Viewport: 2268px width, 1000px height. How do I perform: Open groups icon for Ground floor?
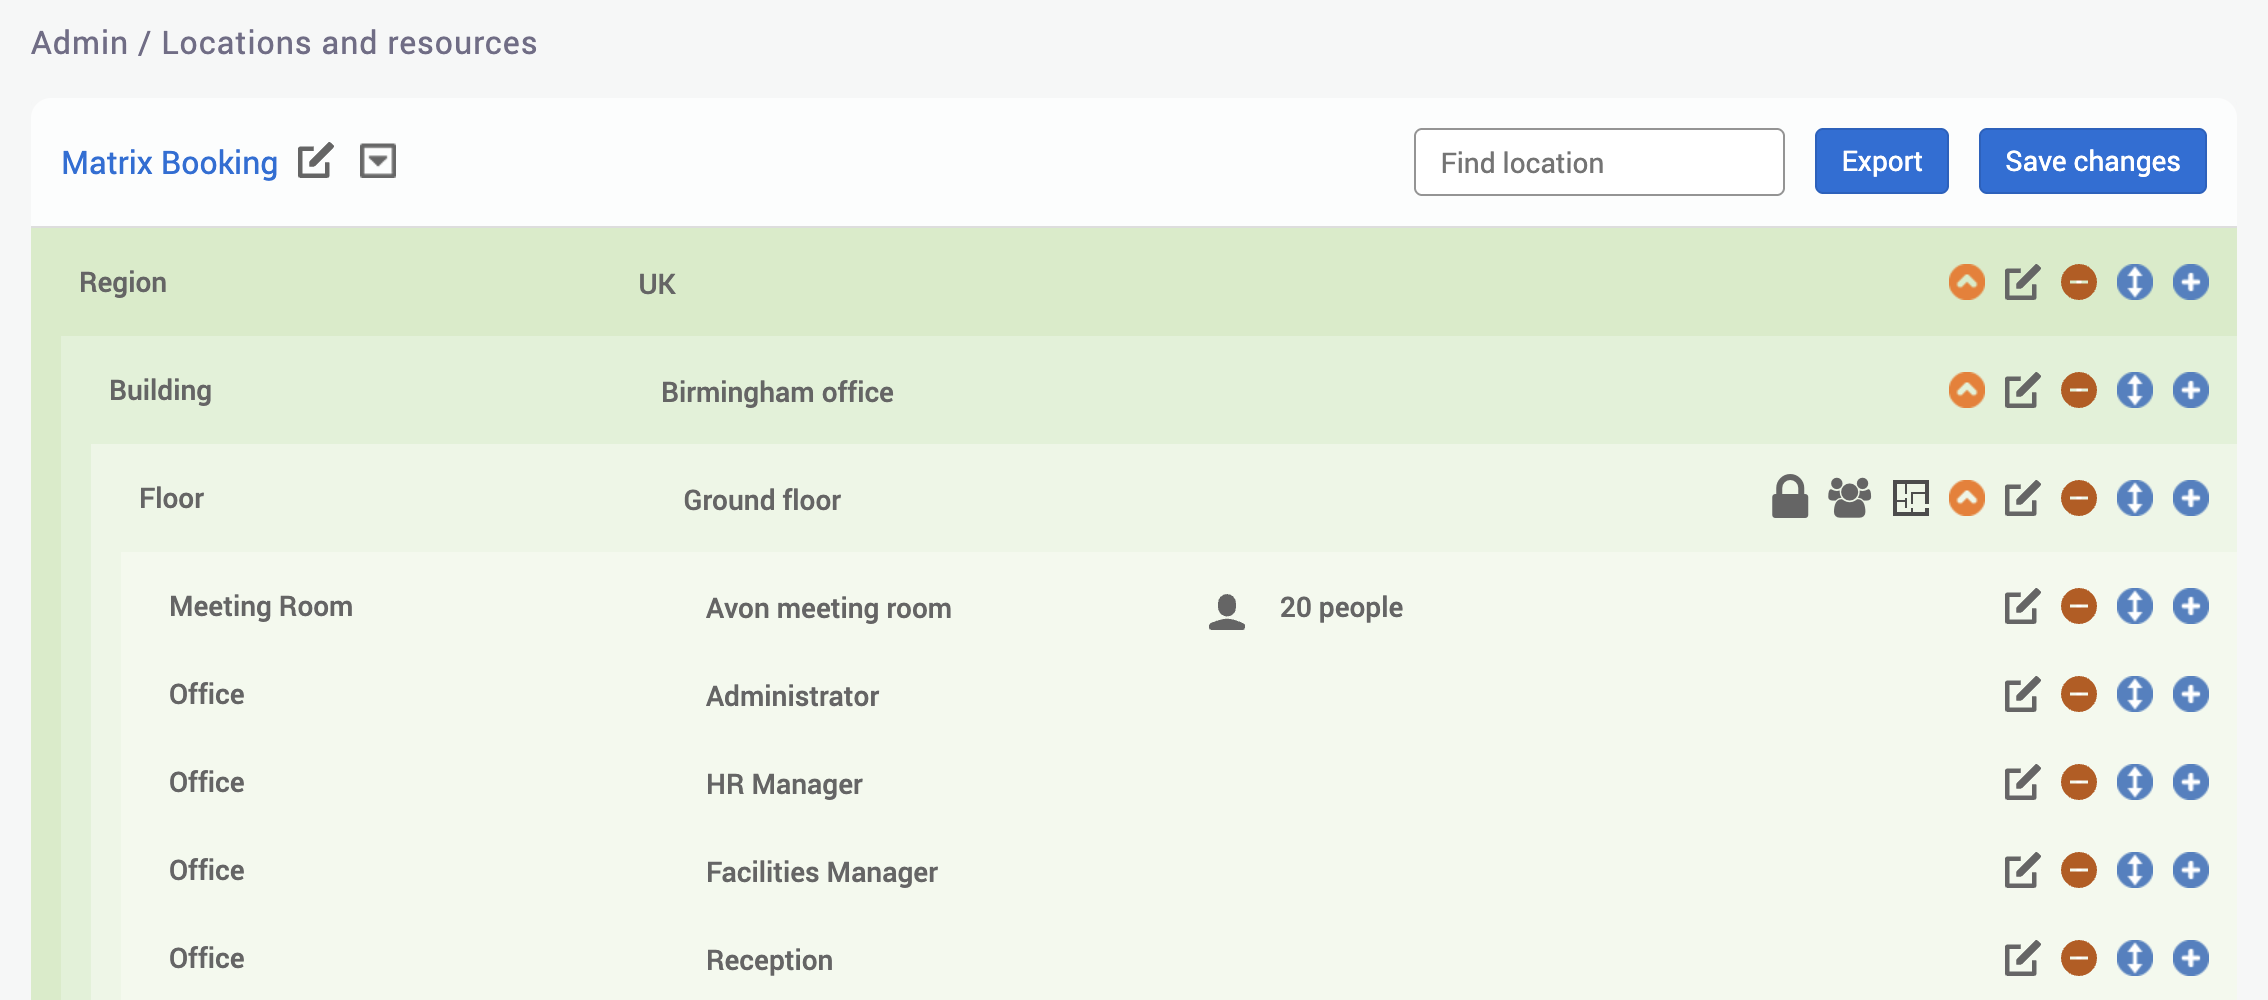click(x=1849, y=497)
